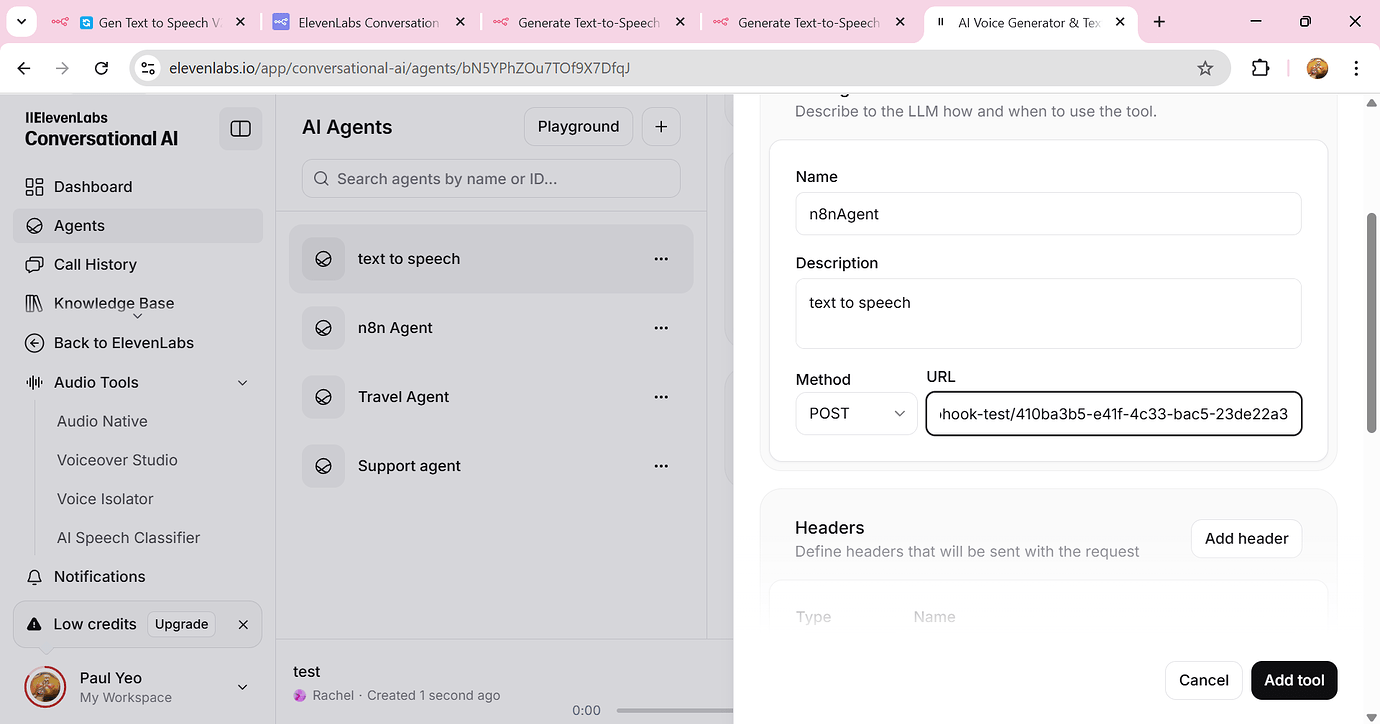Open the Knowledge Base section

click(x=114, y=303)
